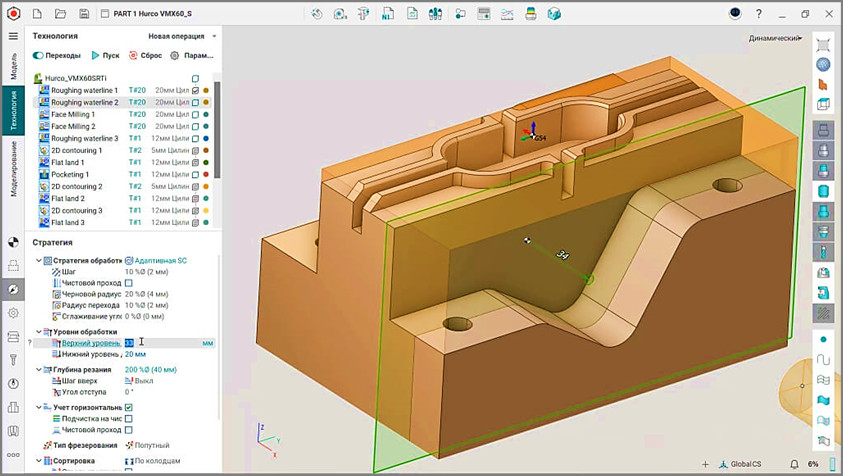Click the 34 dimension label in the viewport
Screen dimensions: 843x476
pos(562,255)
